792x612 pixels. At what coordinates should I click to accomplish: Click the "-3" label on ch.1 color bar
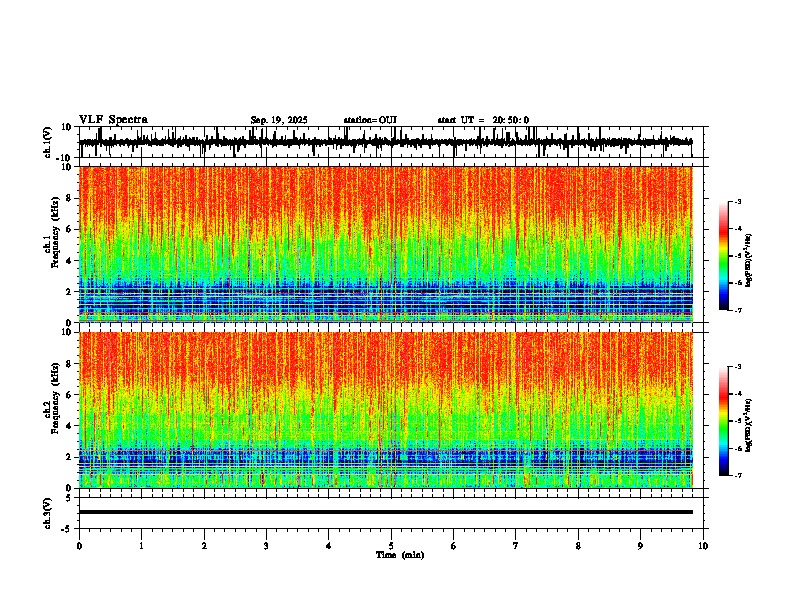coord(738,201)
